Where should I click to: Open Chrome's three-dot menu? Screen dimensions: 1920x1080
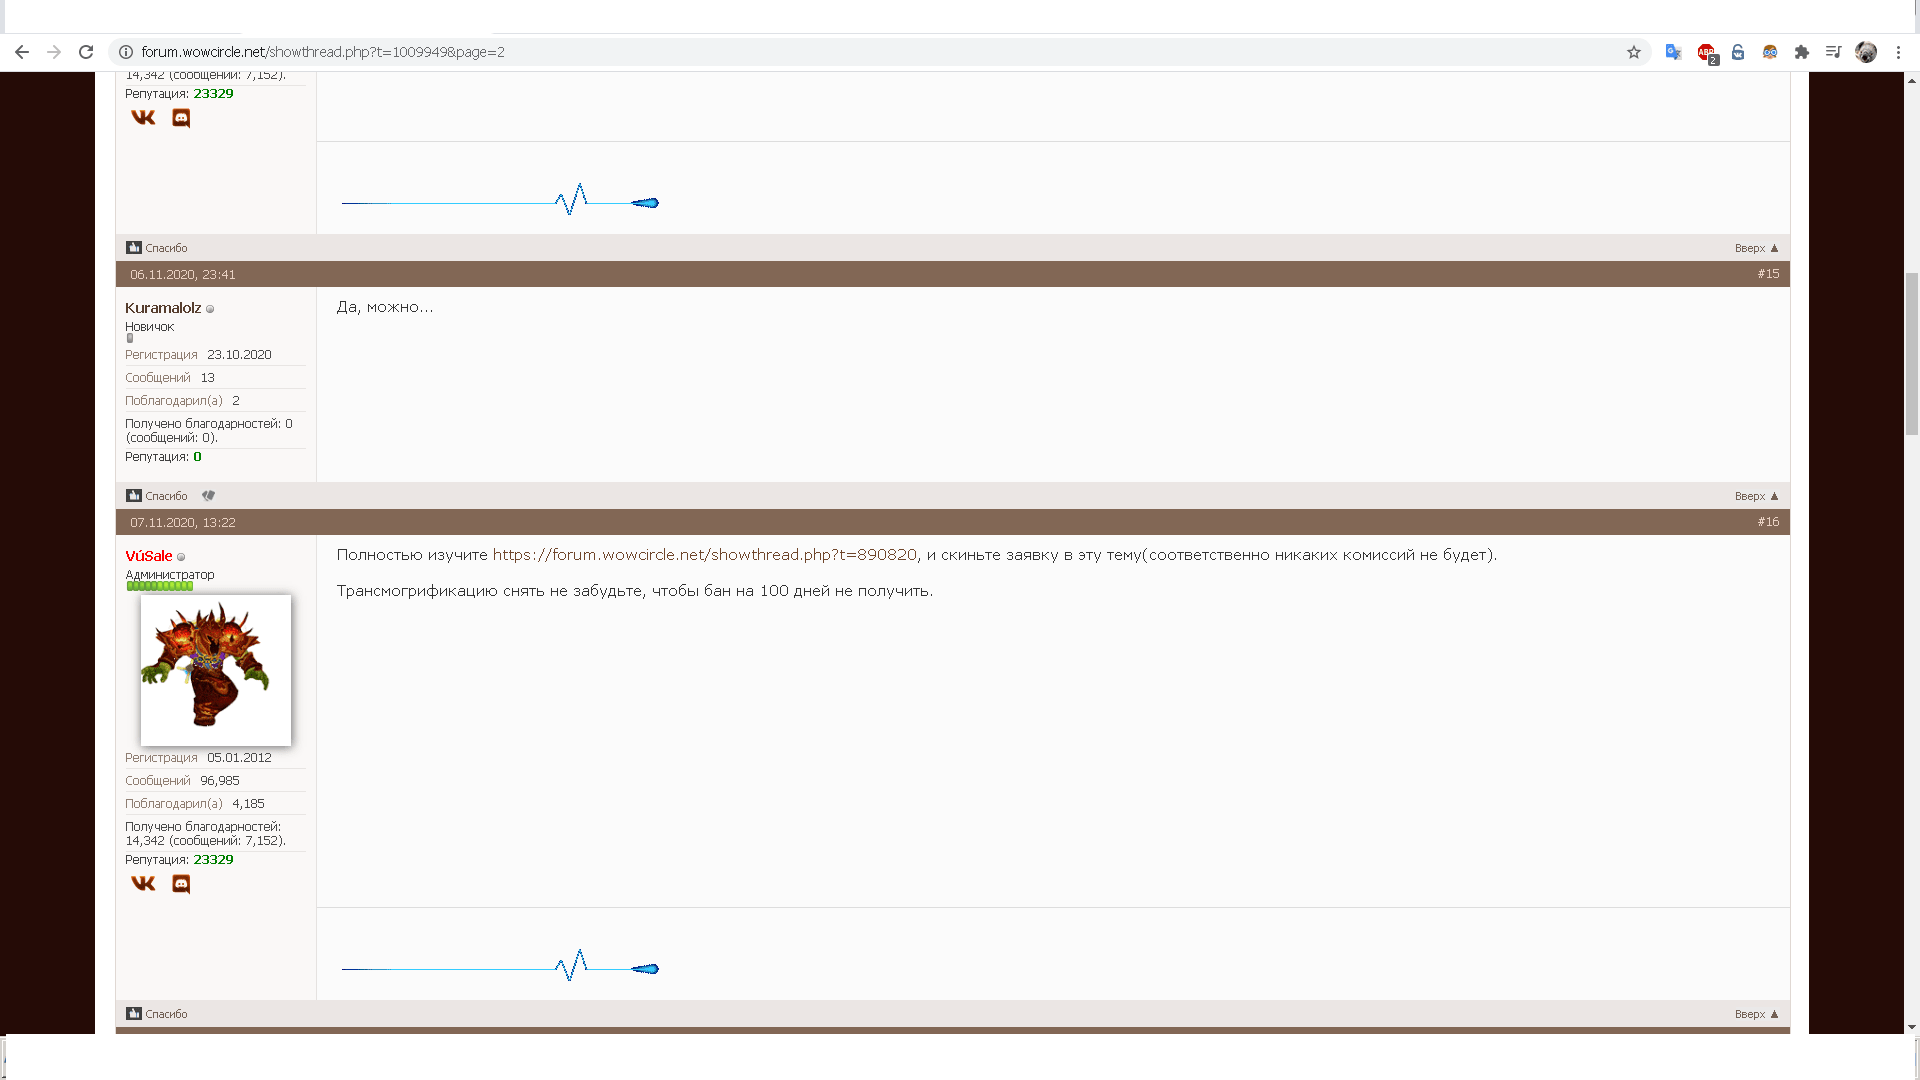point(1898,52)
